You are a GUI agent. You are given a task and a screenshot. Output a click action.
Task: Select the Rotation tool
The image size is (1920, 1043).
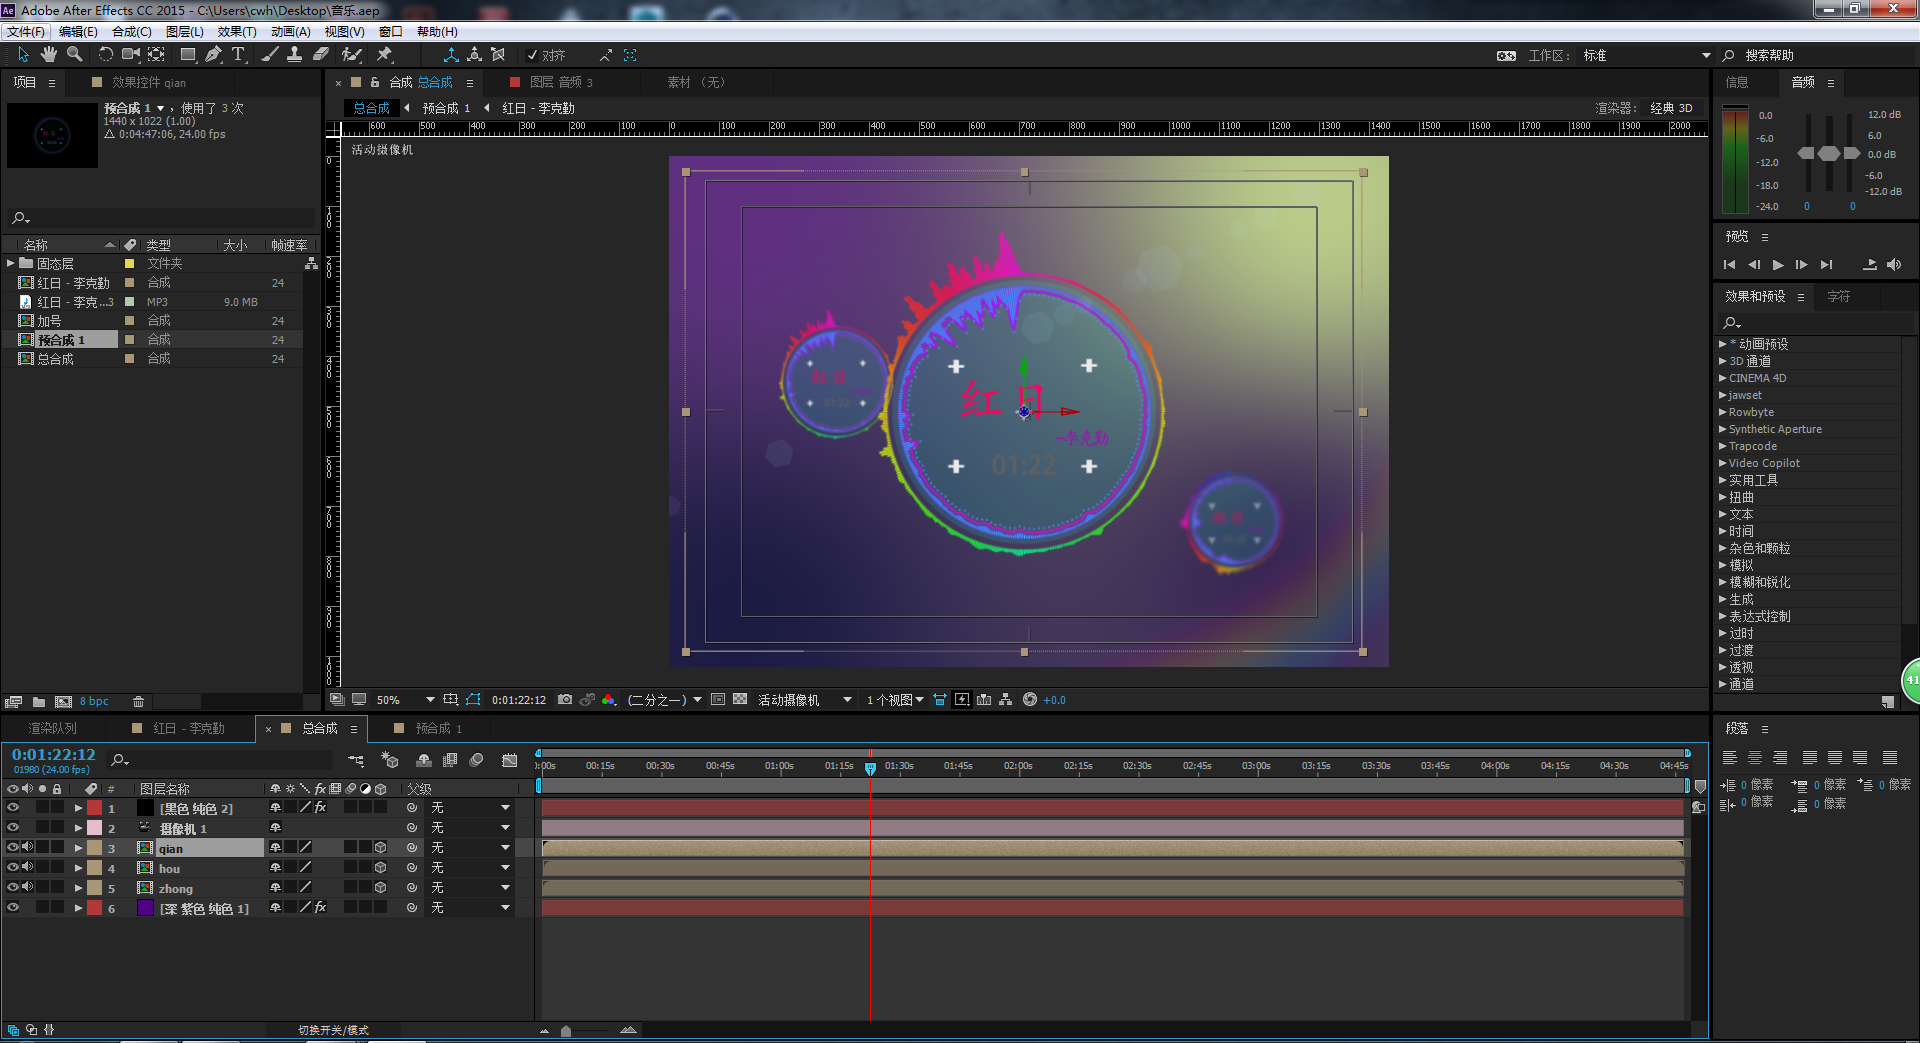(105, 55)
